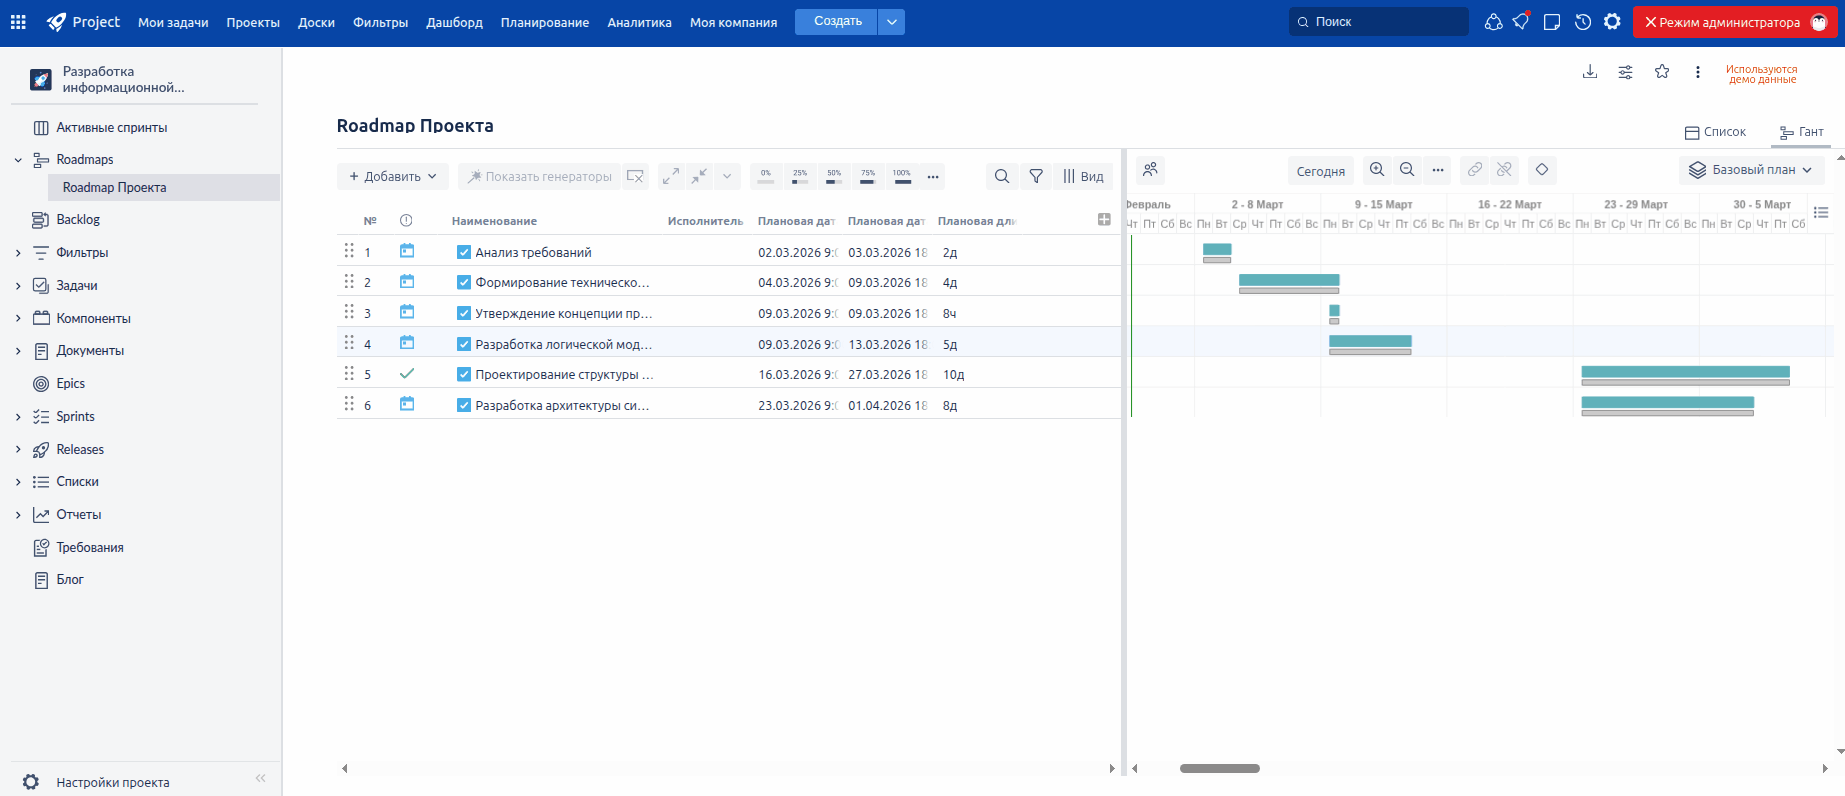The height and width of the screenshot is (796, 1845).
Task: Open the 'Базовый план' dropdown
Action: pos(1751,170)
